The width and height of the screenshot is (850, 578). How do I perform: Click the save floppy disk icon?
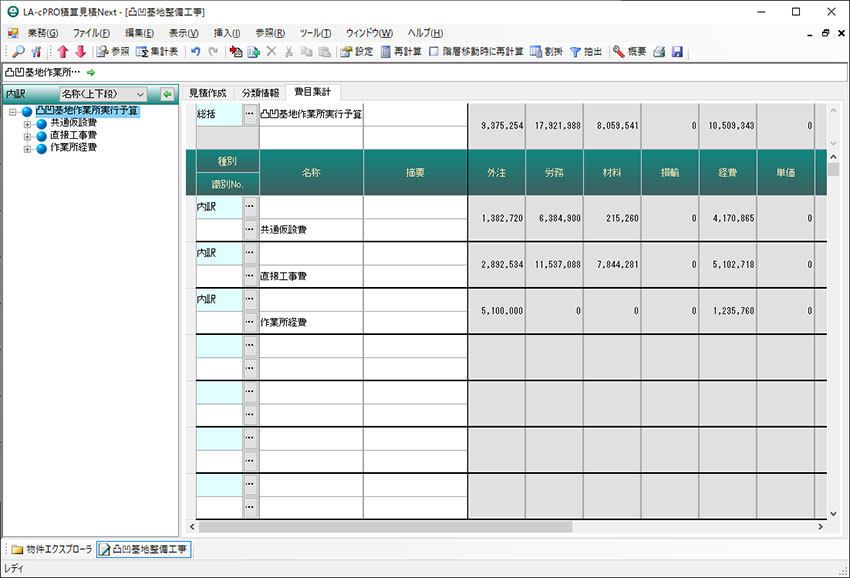tap(677, 51)
